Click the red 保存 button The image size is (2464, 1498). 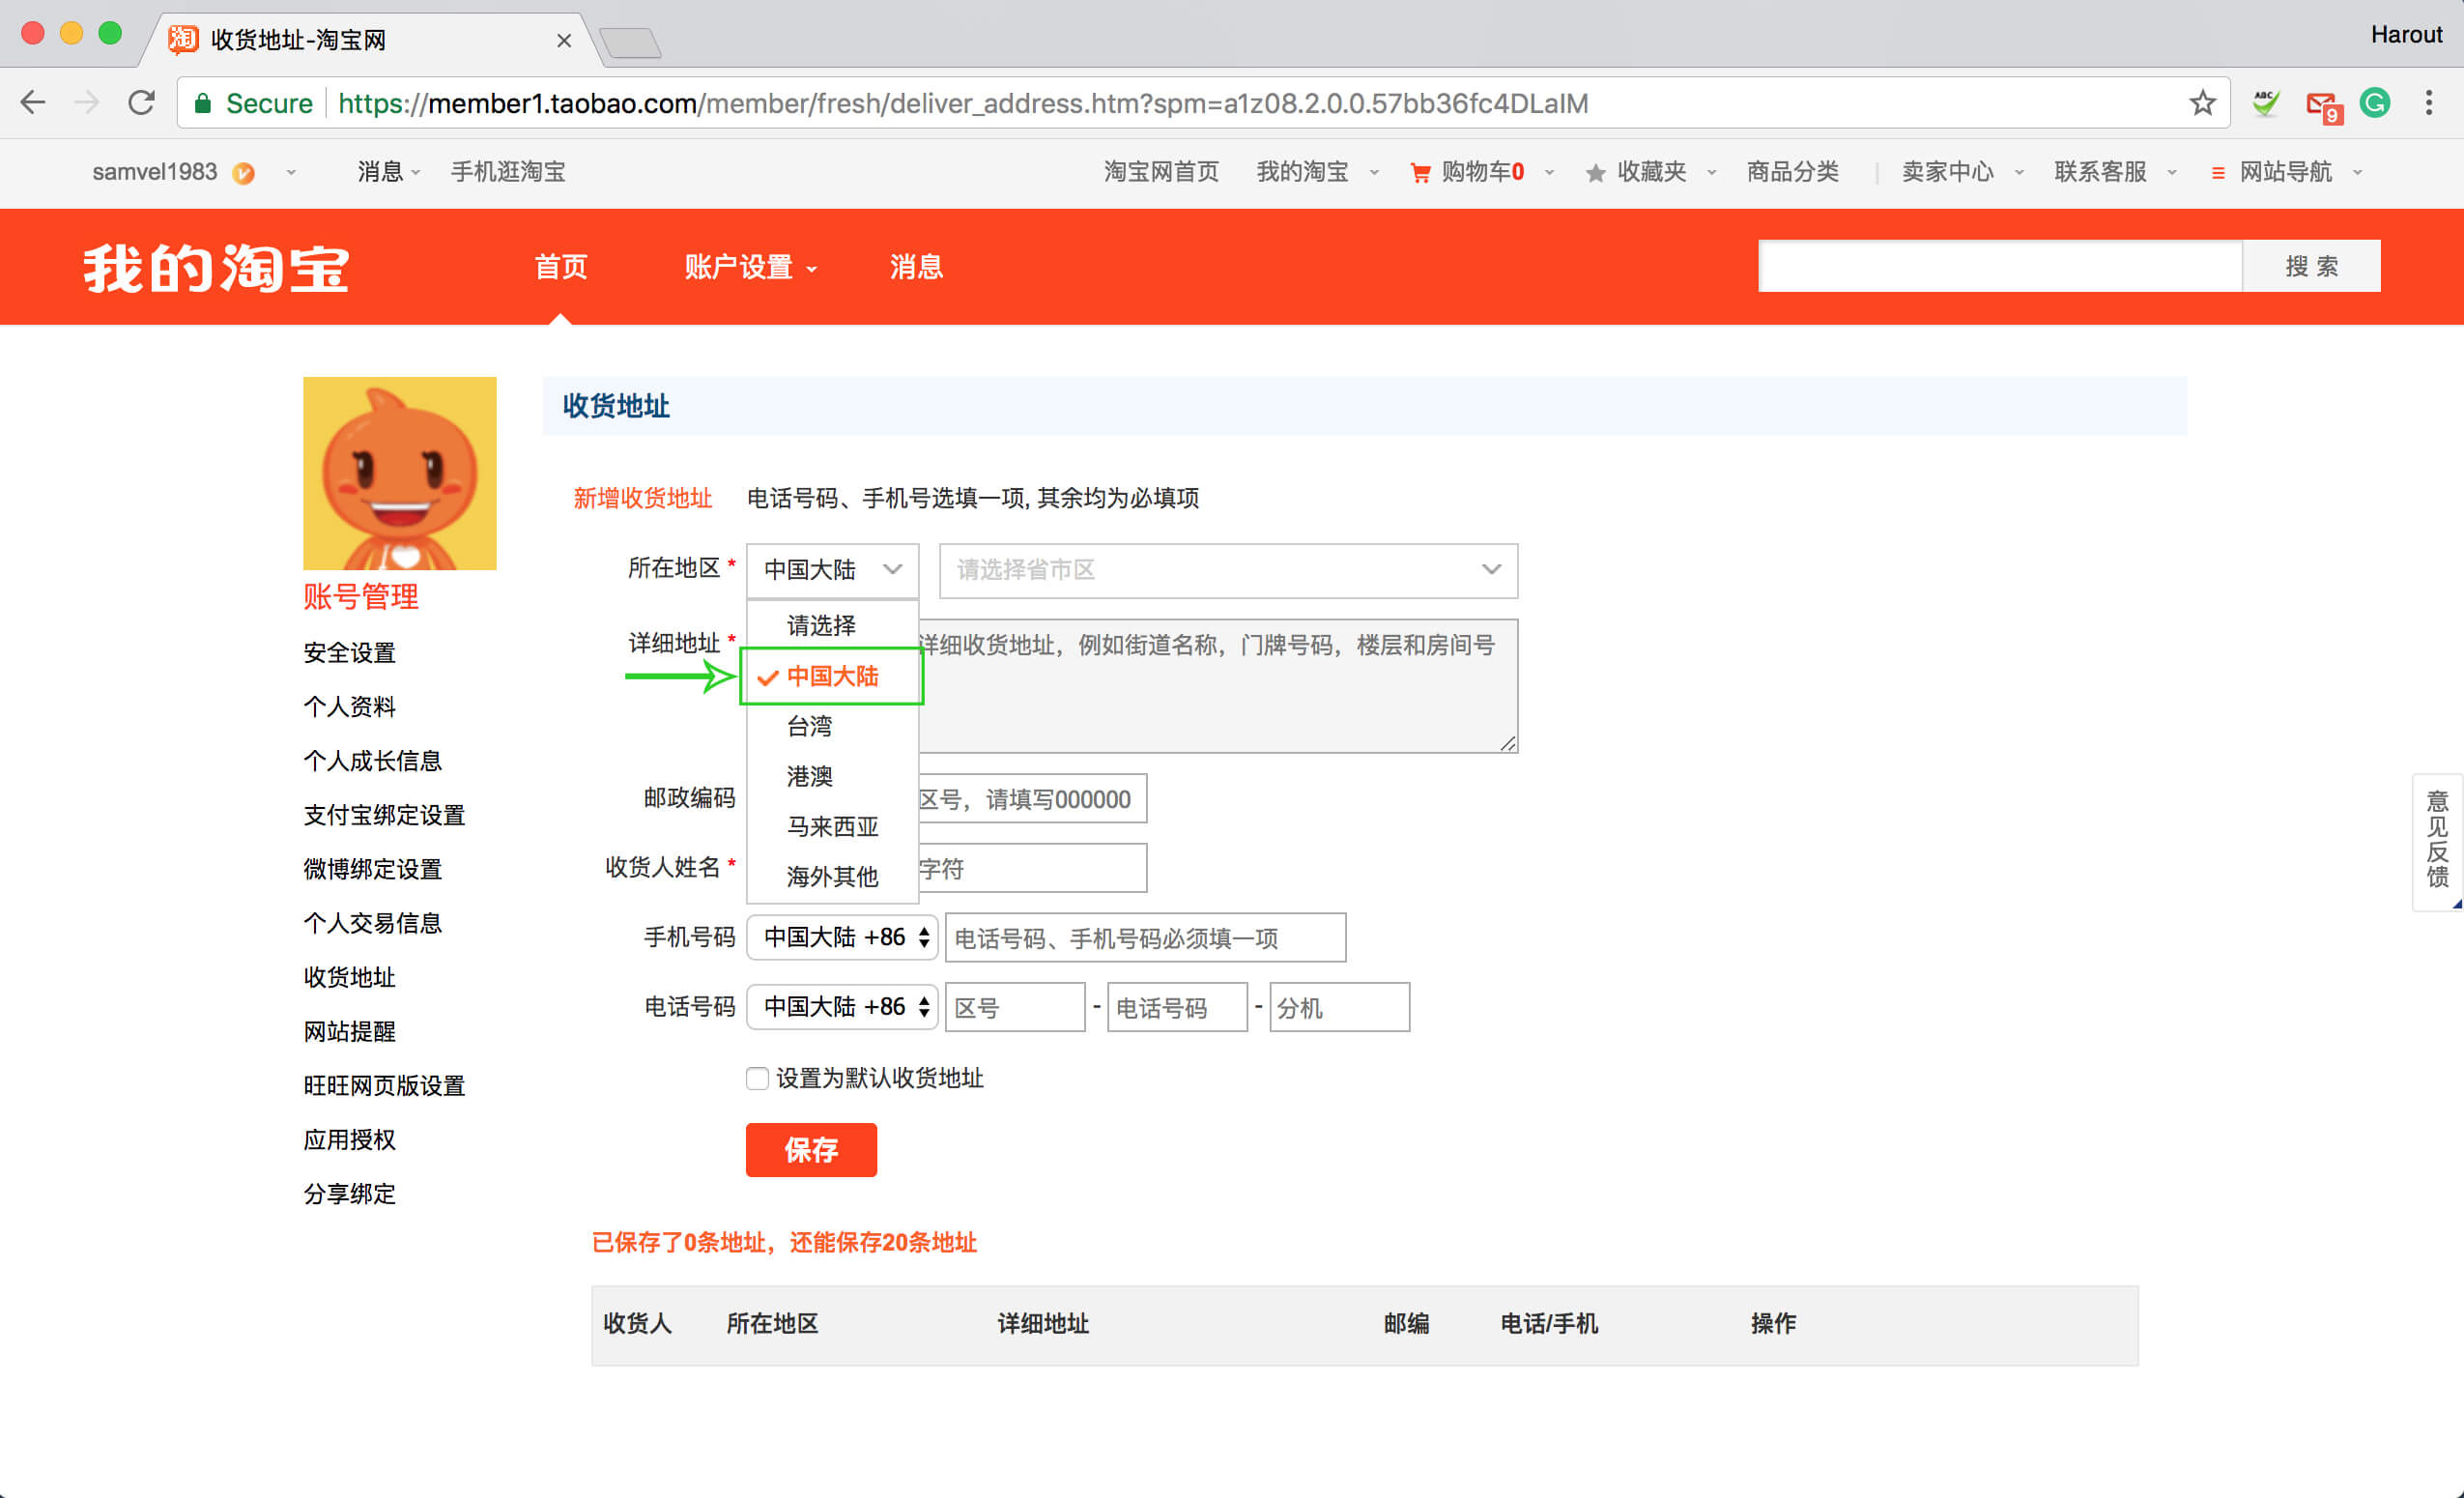pyautogui.click(x=810, y=1150)
